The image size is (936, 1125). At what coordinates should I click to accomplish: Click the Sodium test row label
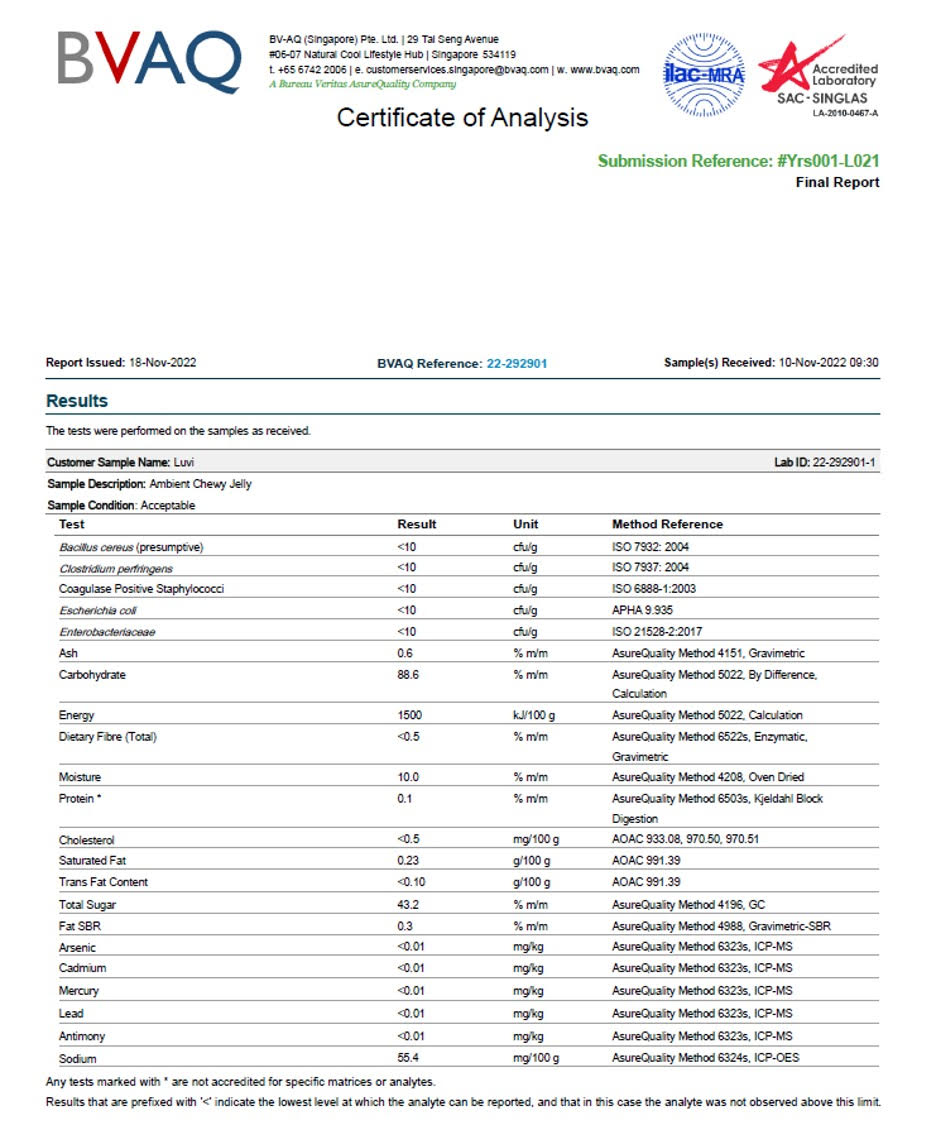(77, 1058)
